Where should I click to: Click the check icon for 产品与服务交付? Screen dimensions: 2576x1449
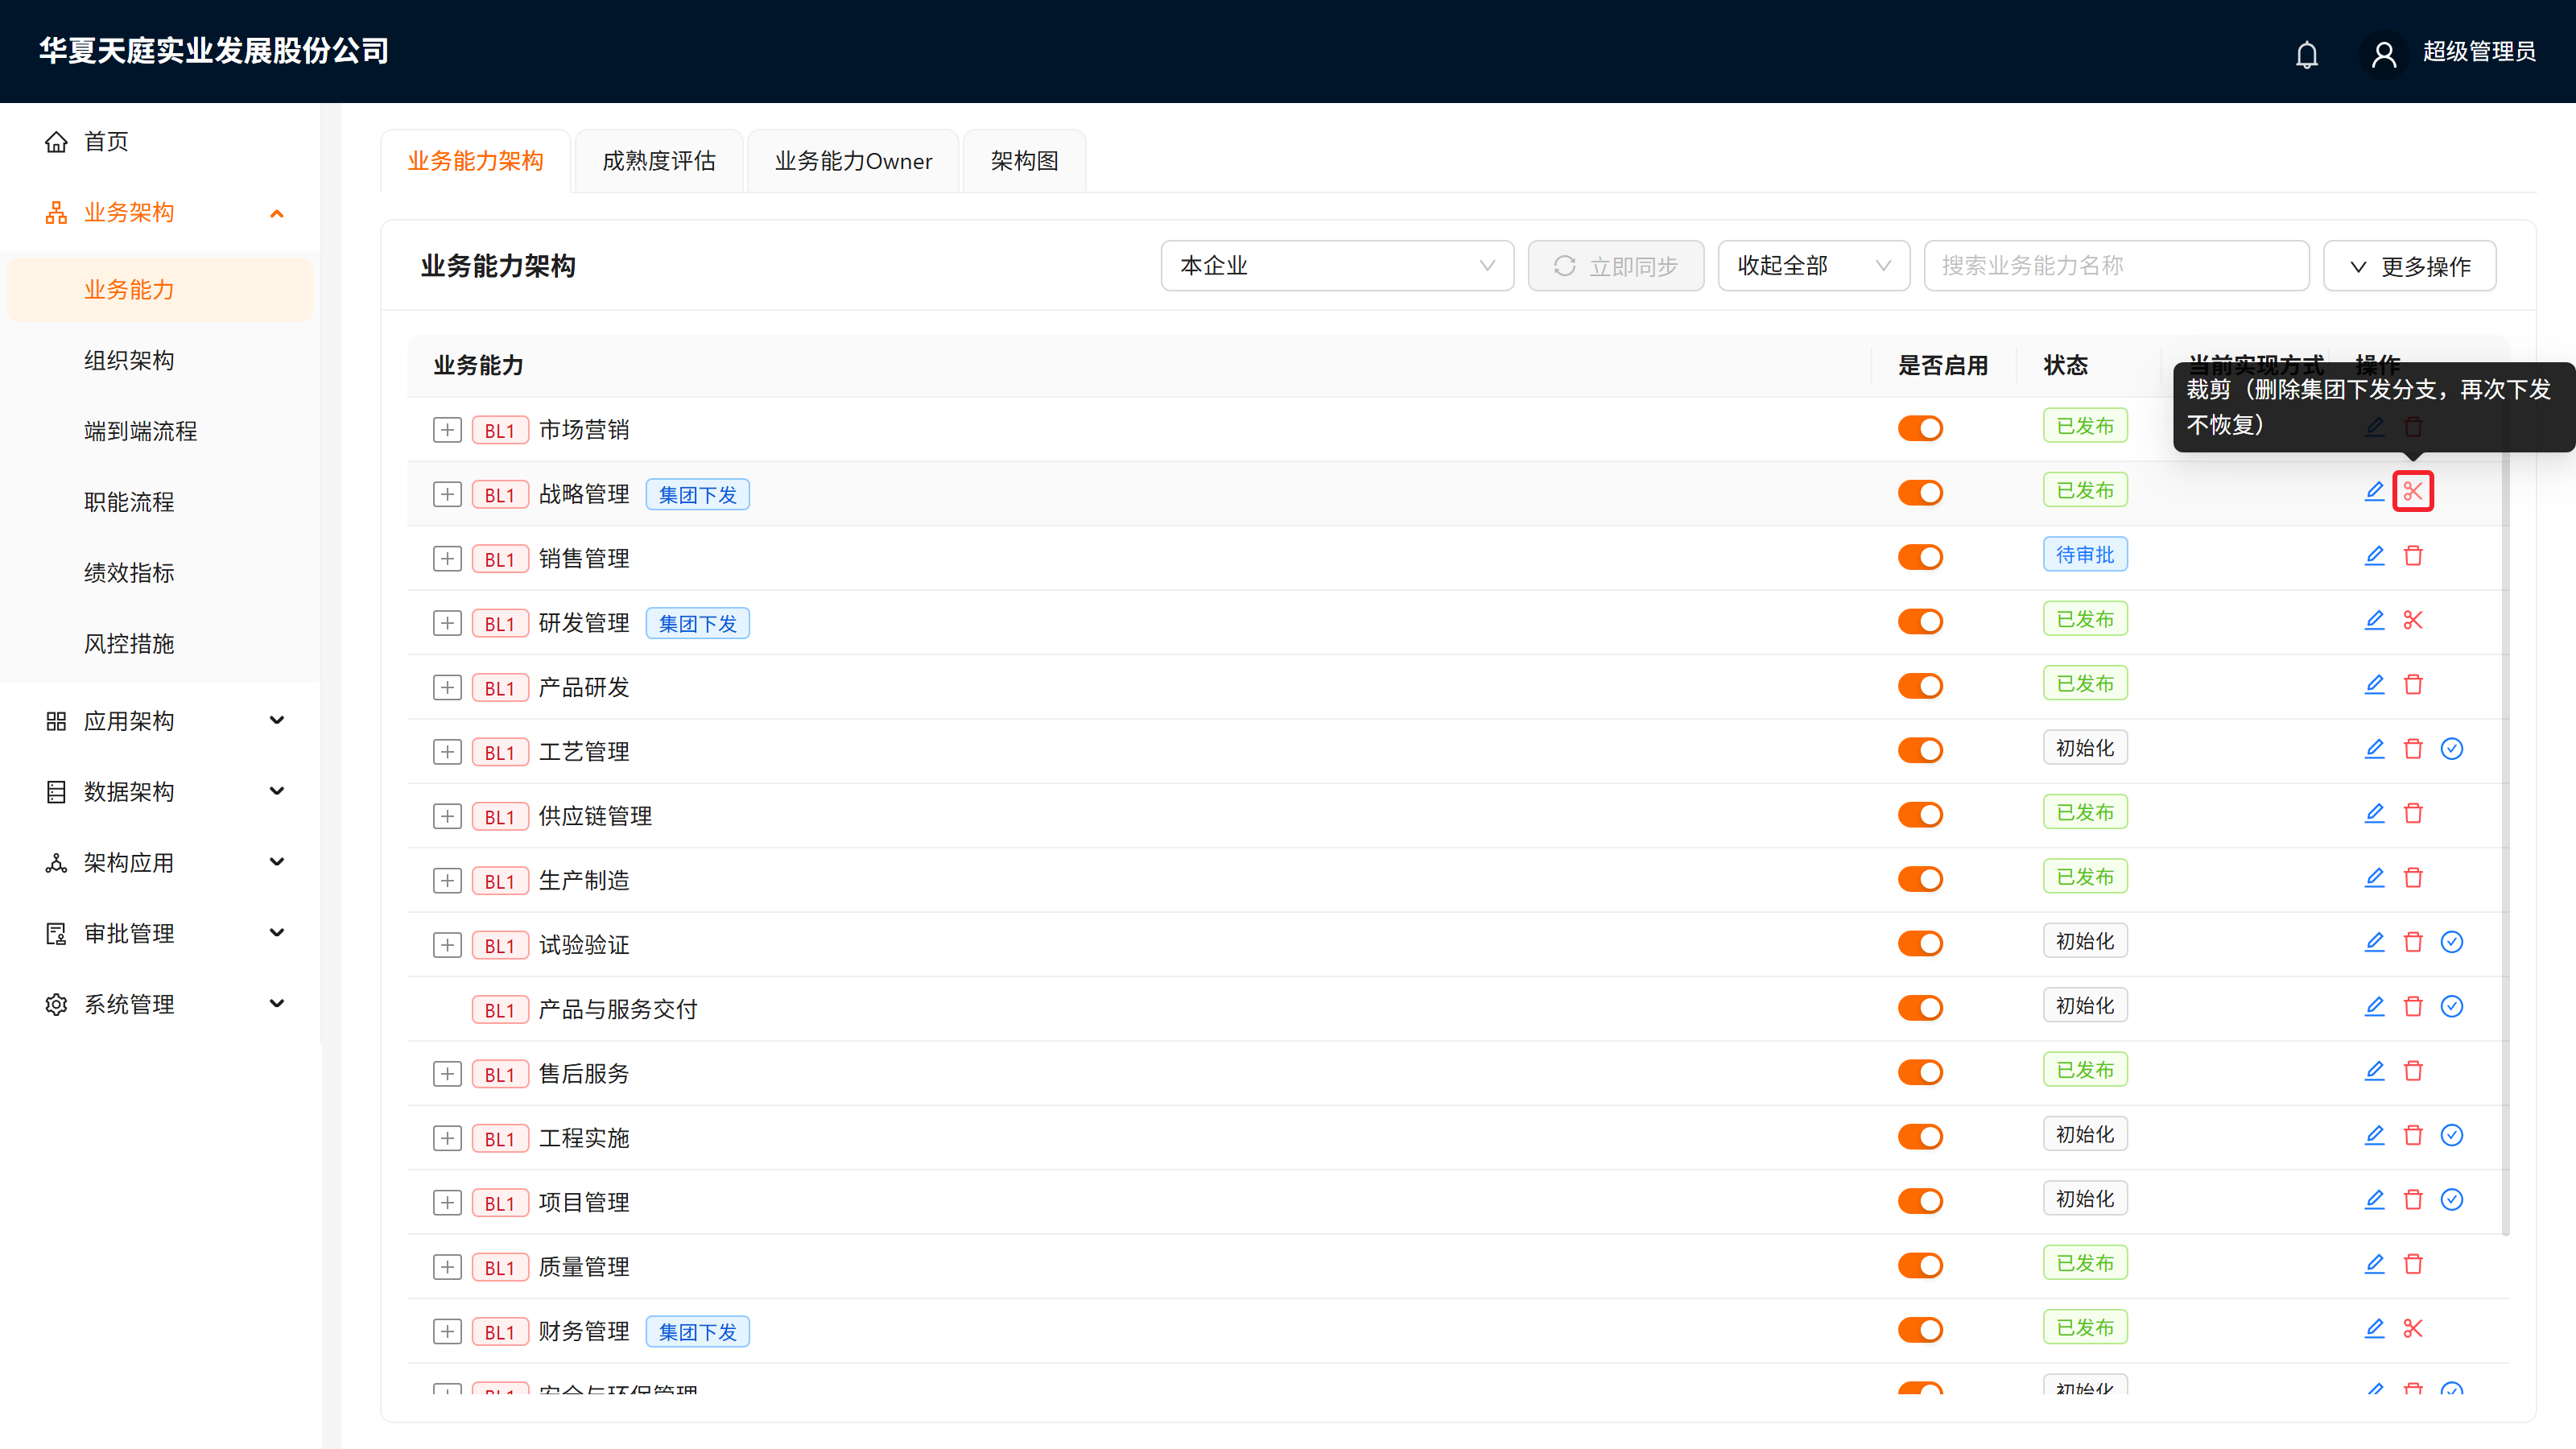pos(2451,1007)
